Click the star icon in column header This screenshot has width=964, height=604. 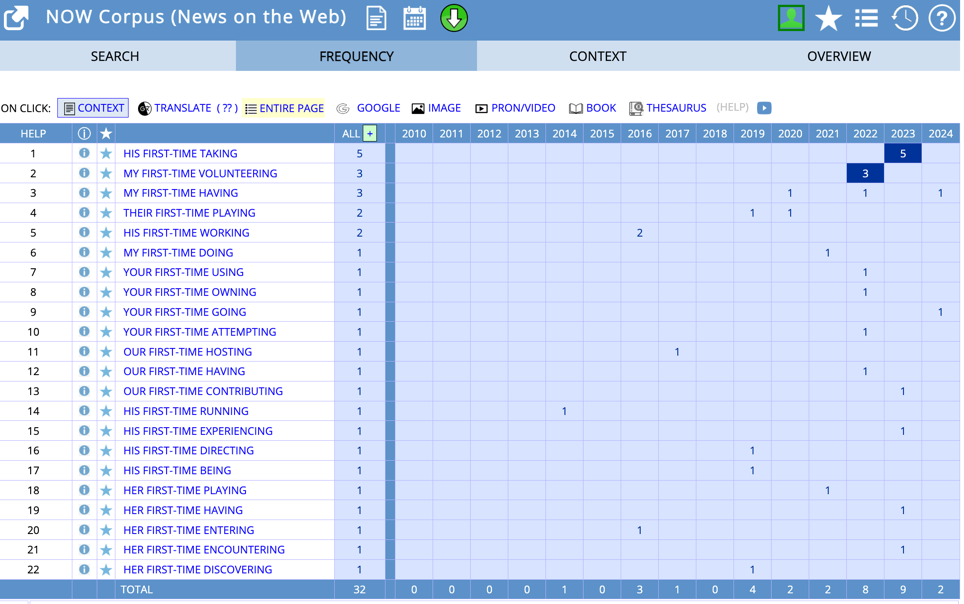click(106, 133)
